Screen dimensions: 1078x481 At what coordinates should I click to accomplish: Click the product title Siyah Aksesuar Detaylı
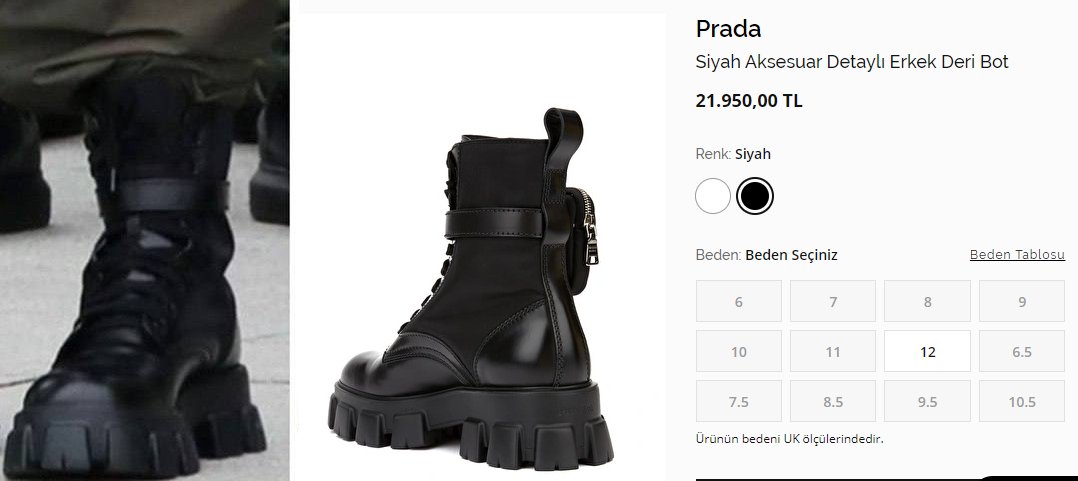[851, 62]
